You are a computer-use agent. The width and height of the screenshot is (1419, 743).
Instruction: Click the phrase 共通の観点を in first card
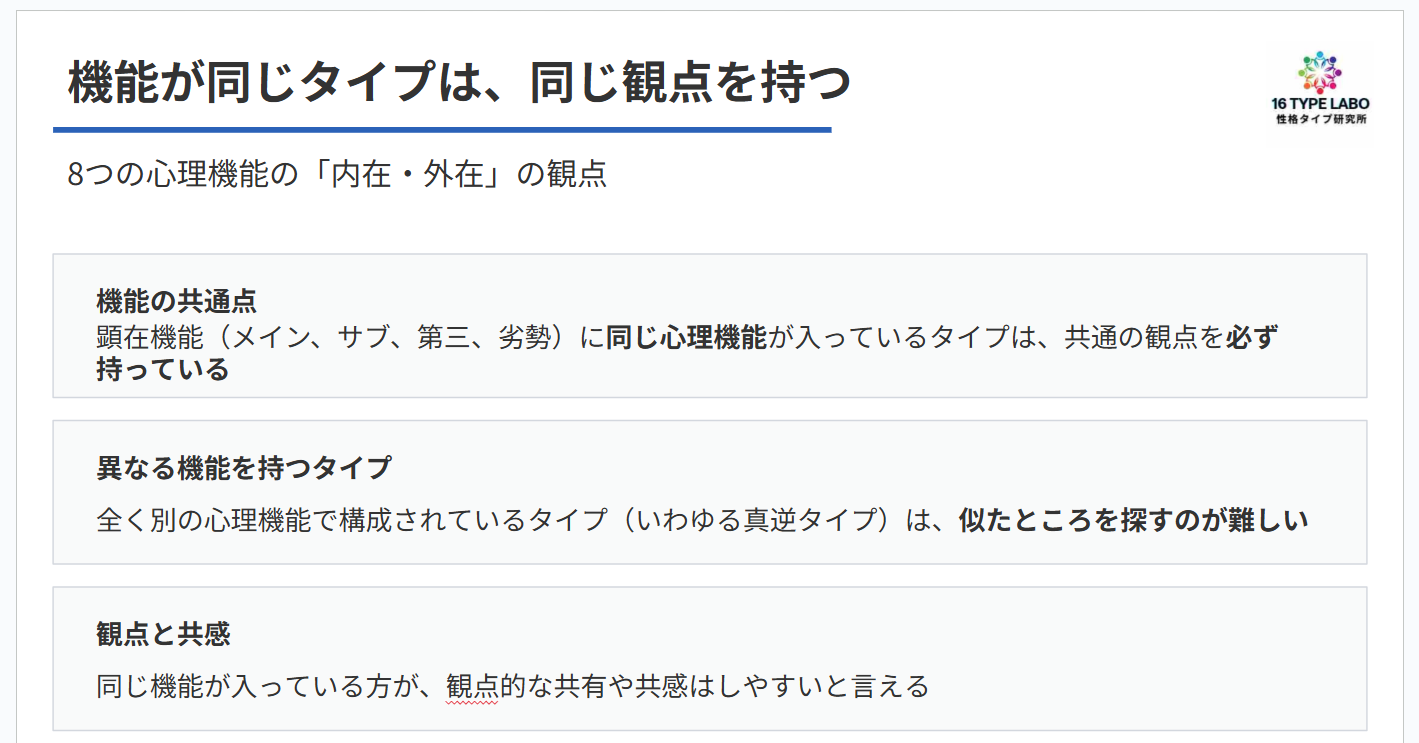1144,336
